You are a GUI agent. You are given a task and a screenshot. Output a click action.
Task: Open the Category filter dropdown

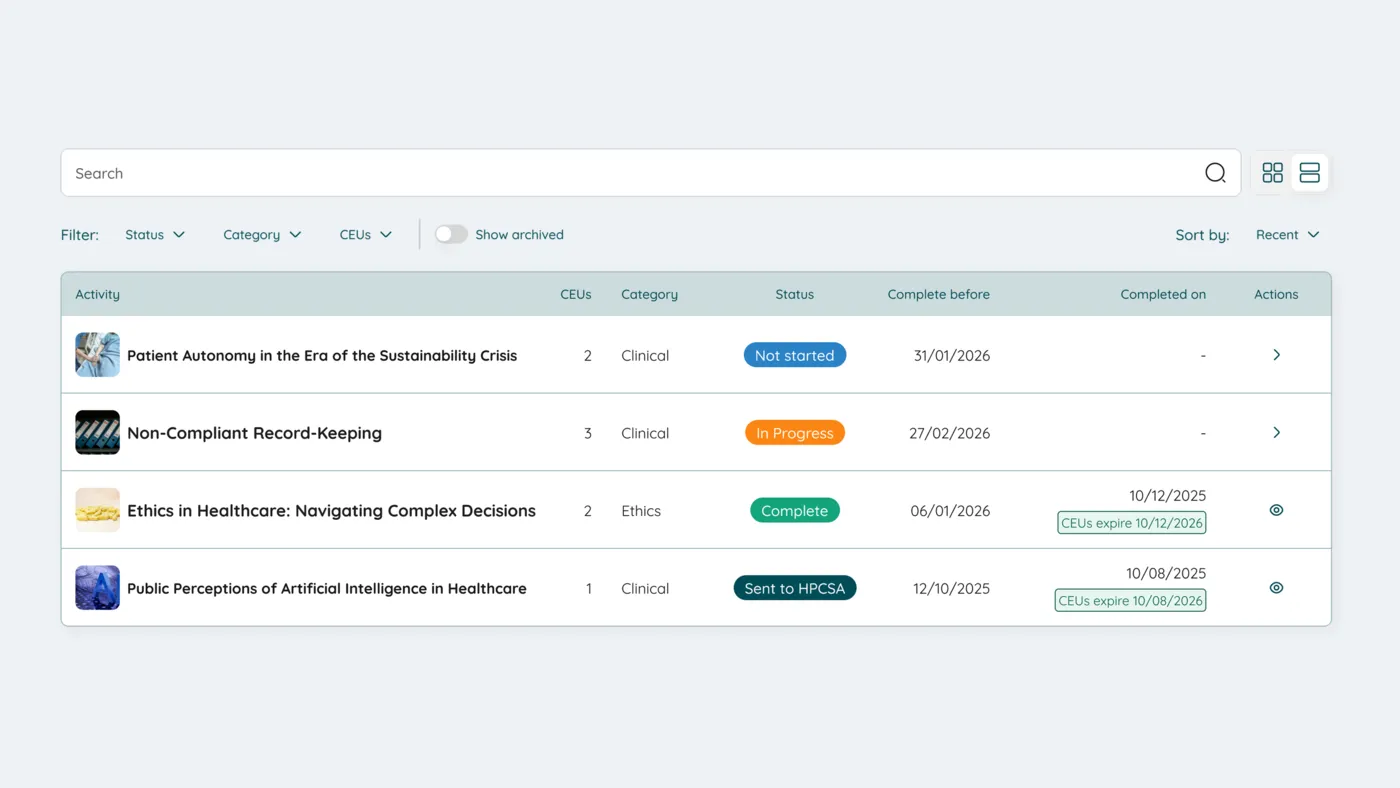[262, 235]
